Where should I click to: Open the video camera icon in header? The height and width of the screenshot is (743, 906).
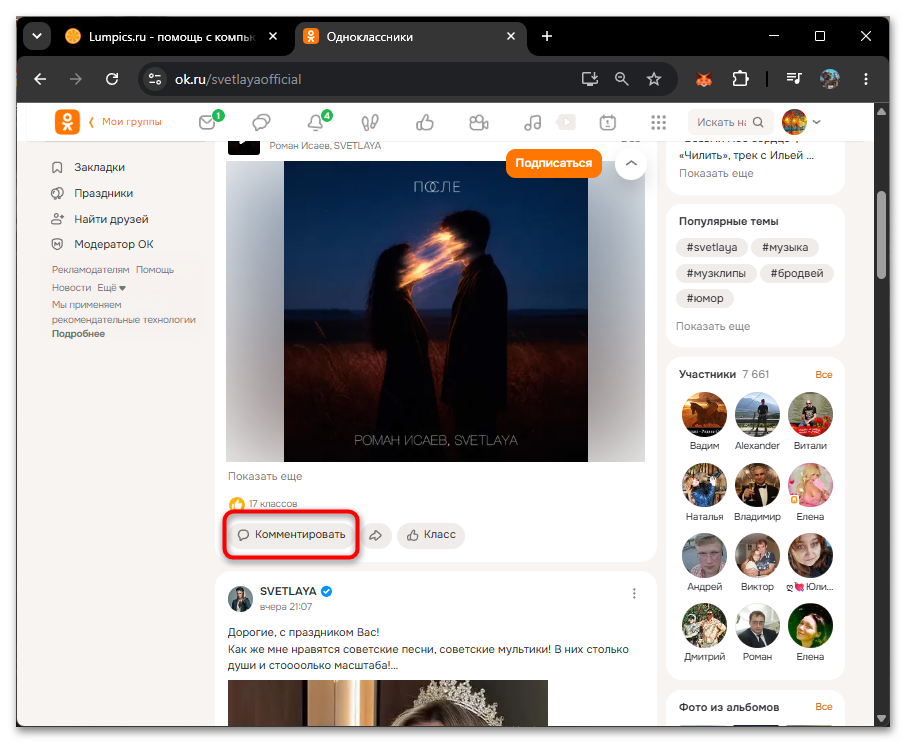tap(478, 122)
